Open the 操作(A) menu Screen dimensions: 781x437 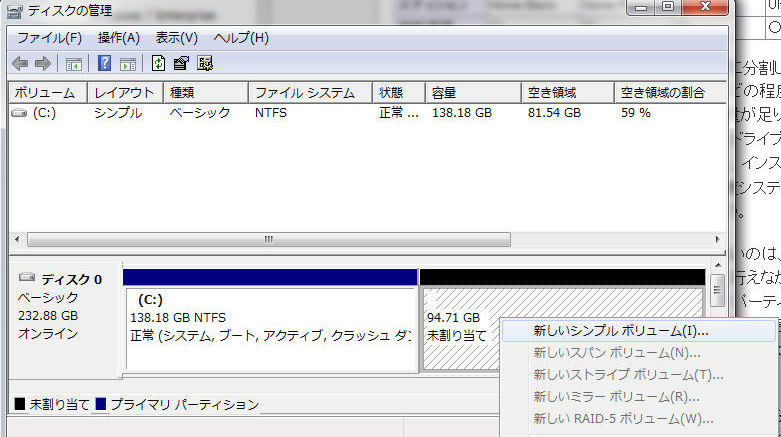[119, 38]
